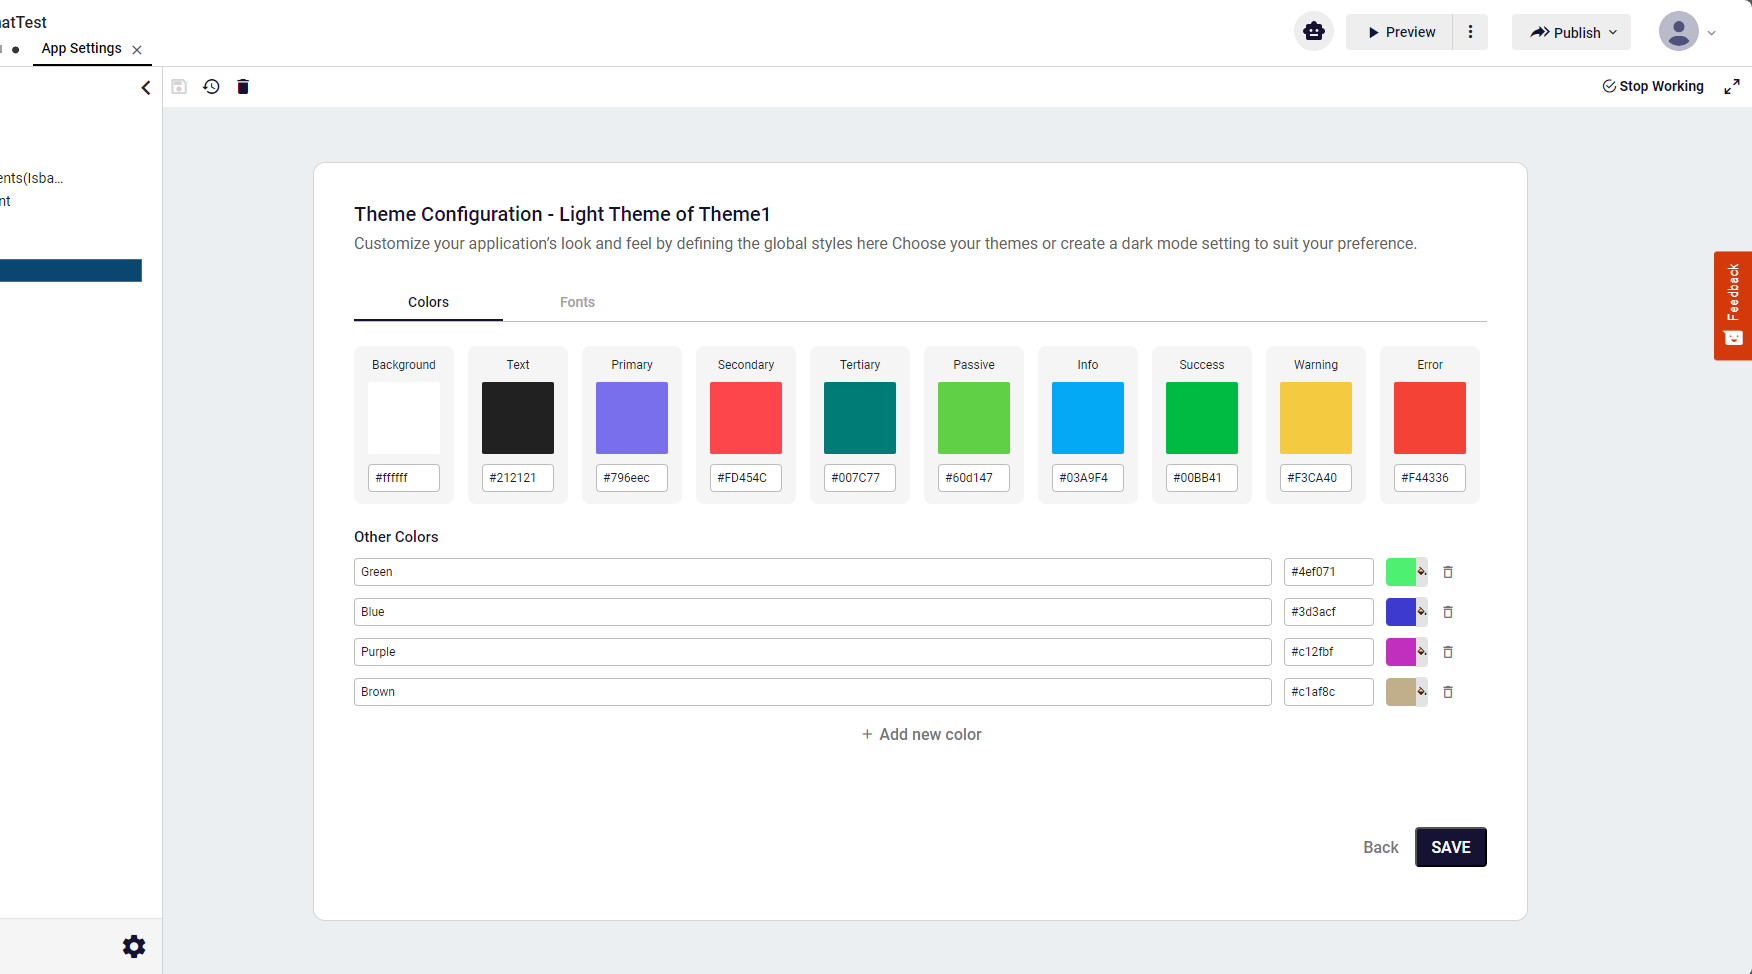
Task: Close the App Settings tab
Action: tap(137, 50)
